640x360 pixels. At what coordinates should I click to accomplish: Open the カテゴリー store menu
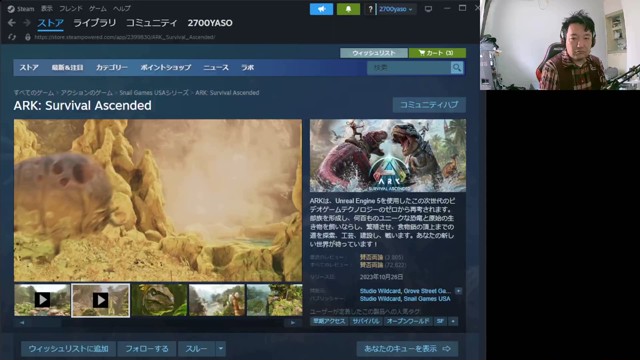tap(112, 68)
